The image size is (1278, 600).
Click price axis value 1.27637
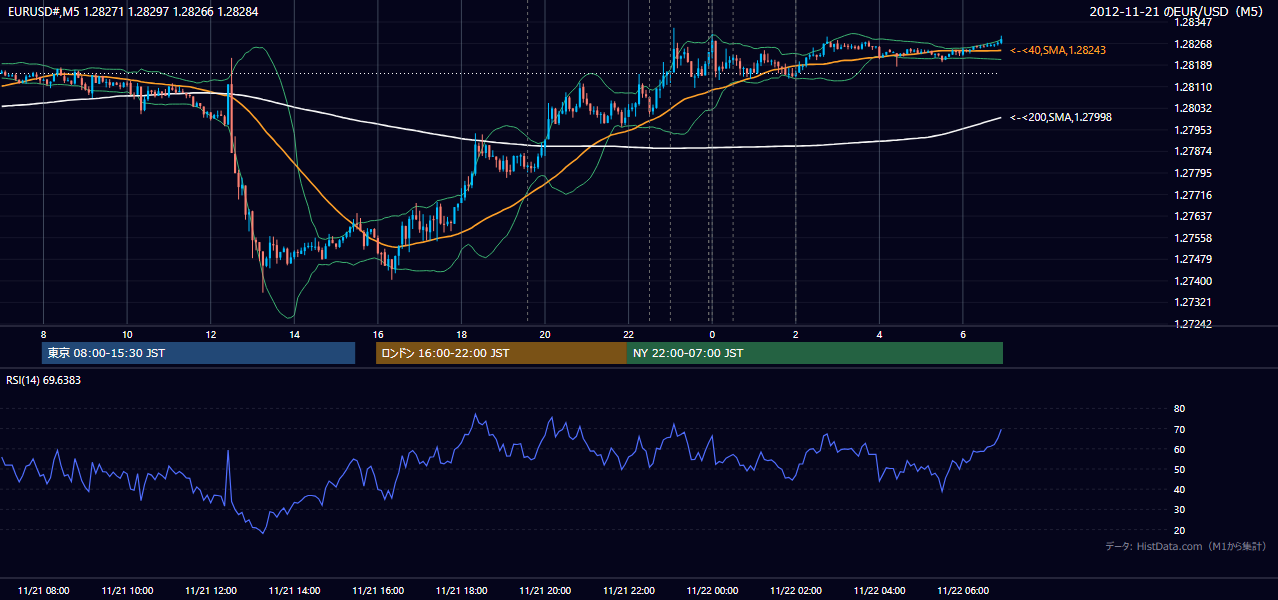point(1193,216)
